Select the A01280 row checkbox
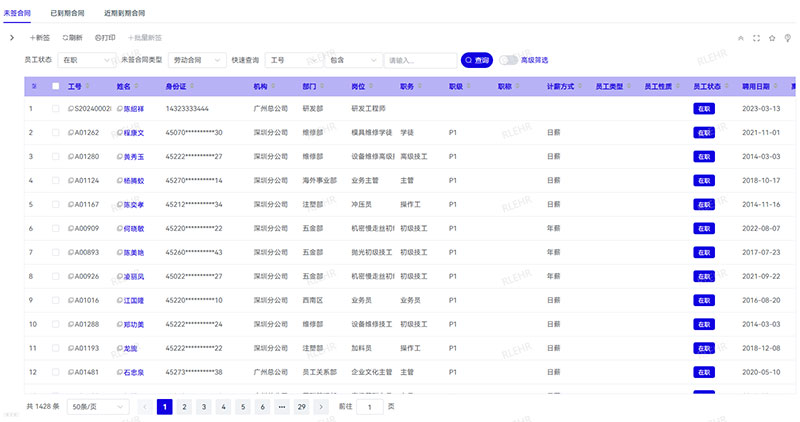This screenshot has width=800, height=422. pos(56,157)
